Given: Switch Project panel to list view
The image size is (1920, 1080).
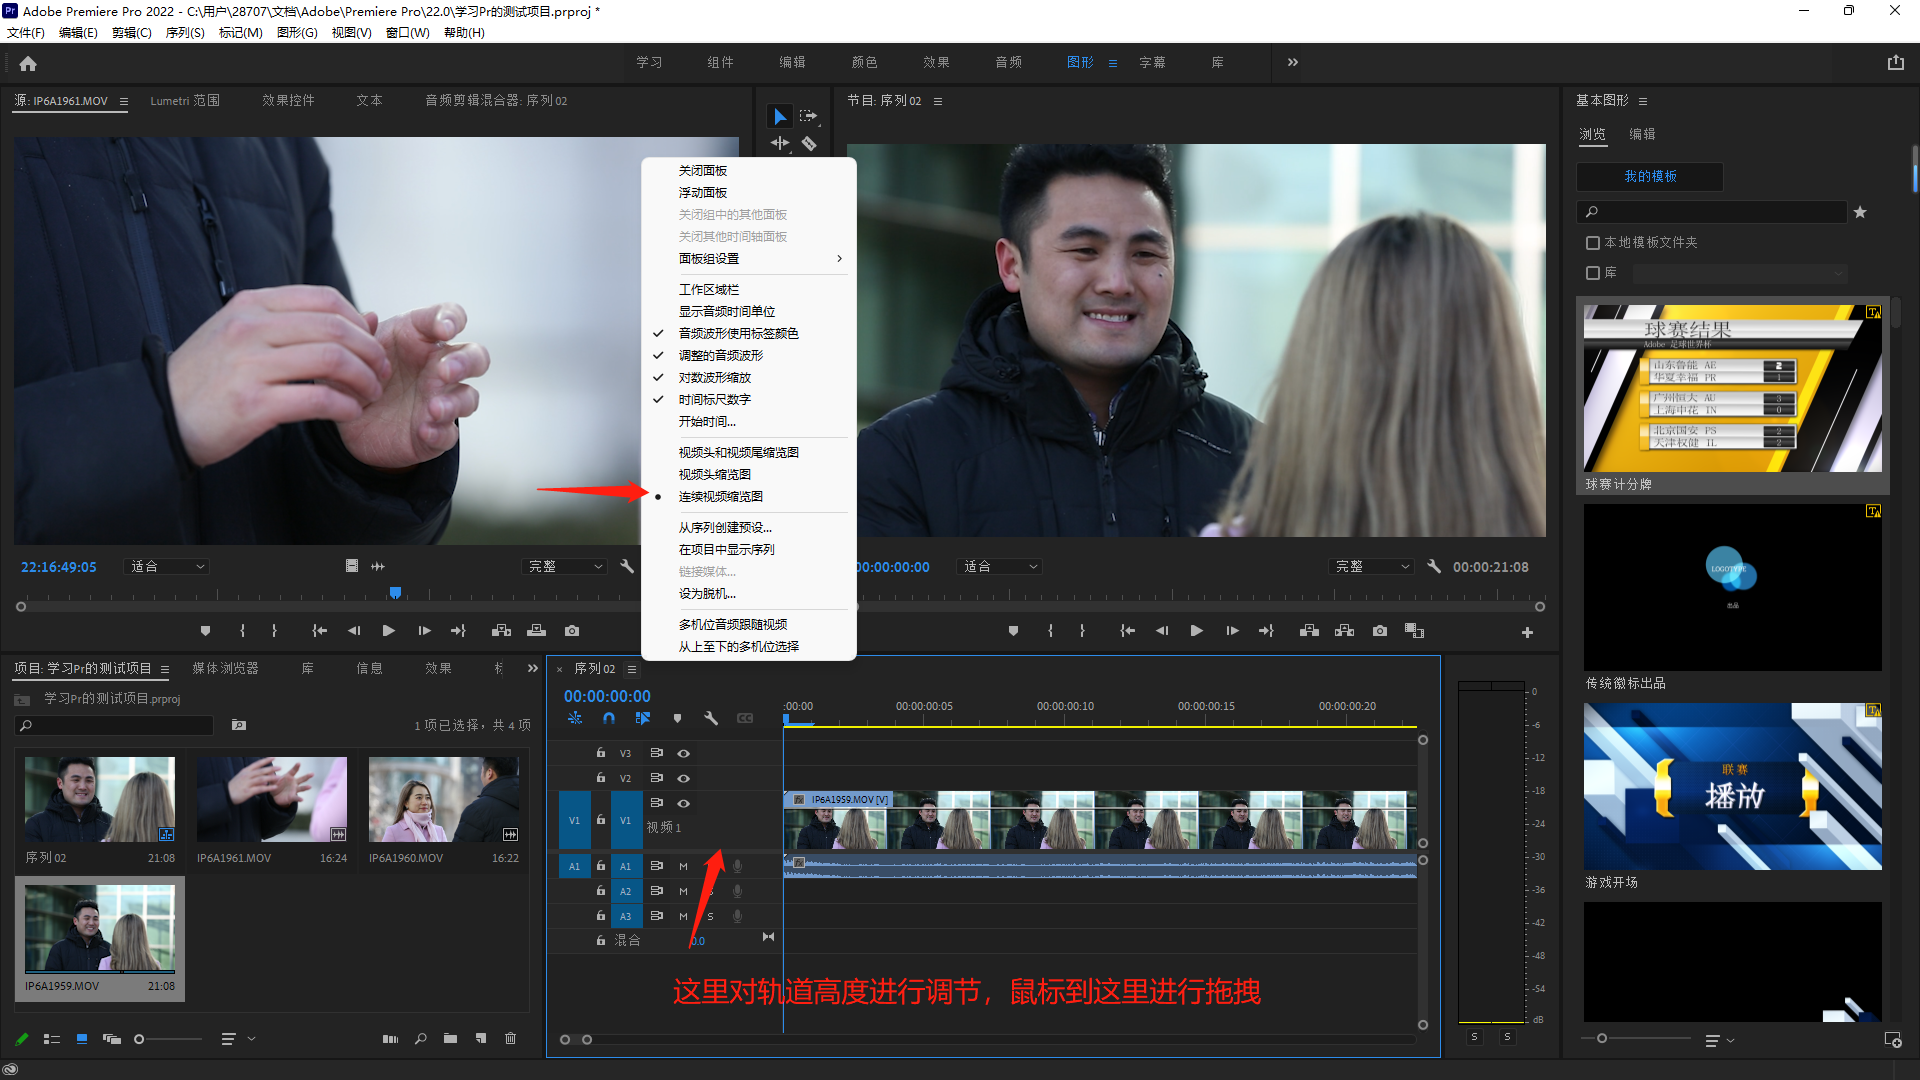Looking at the screenshot, I should (x=52, y=1039).
